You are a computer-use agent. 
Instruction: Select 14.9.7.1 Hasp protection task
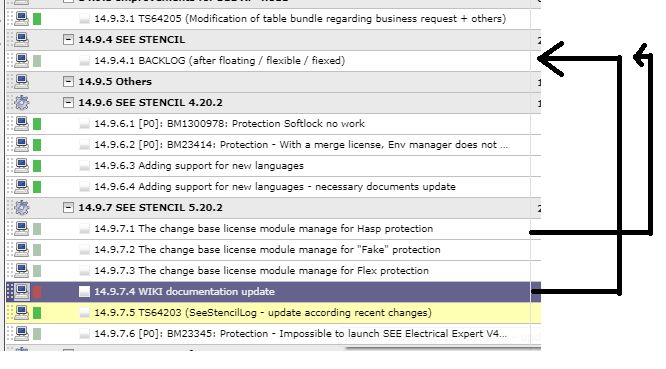(x=263, y=229)
